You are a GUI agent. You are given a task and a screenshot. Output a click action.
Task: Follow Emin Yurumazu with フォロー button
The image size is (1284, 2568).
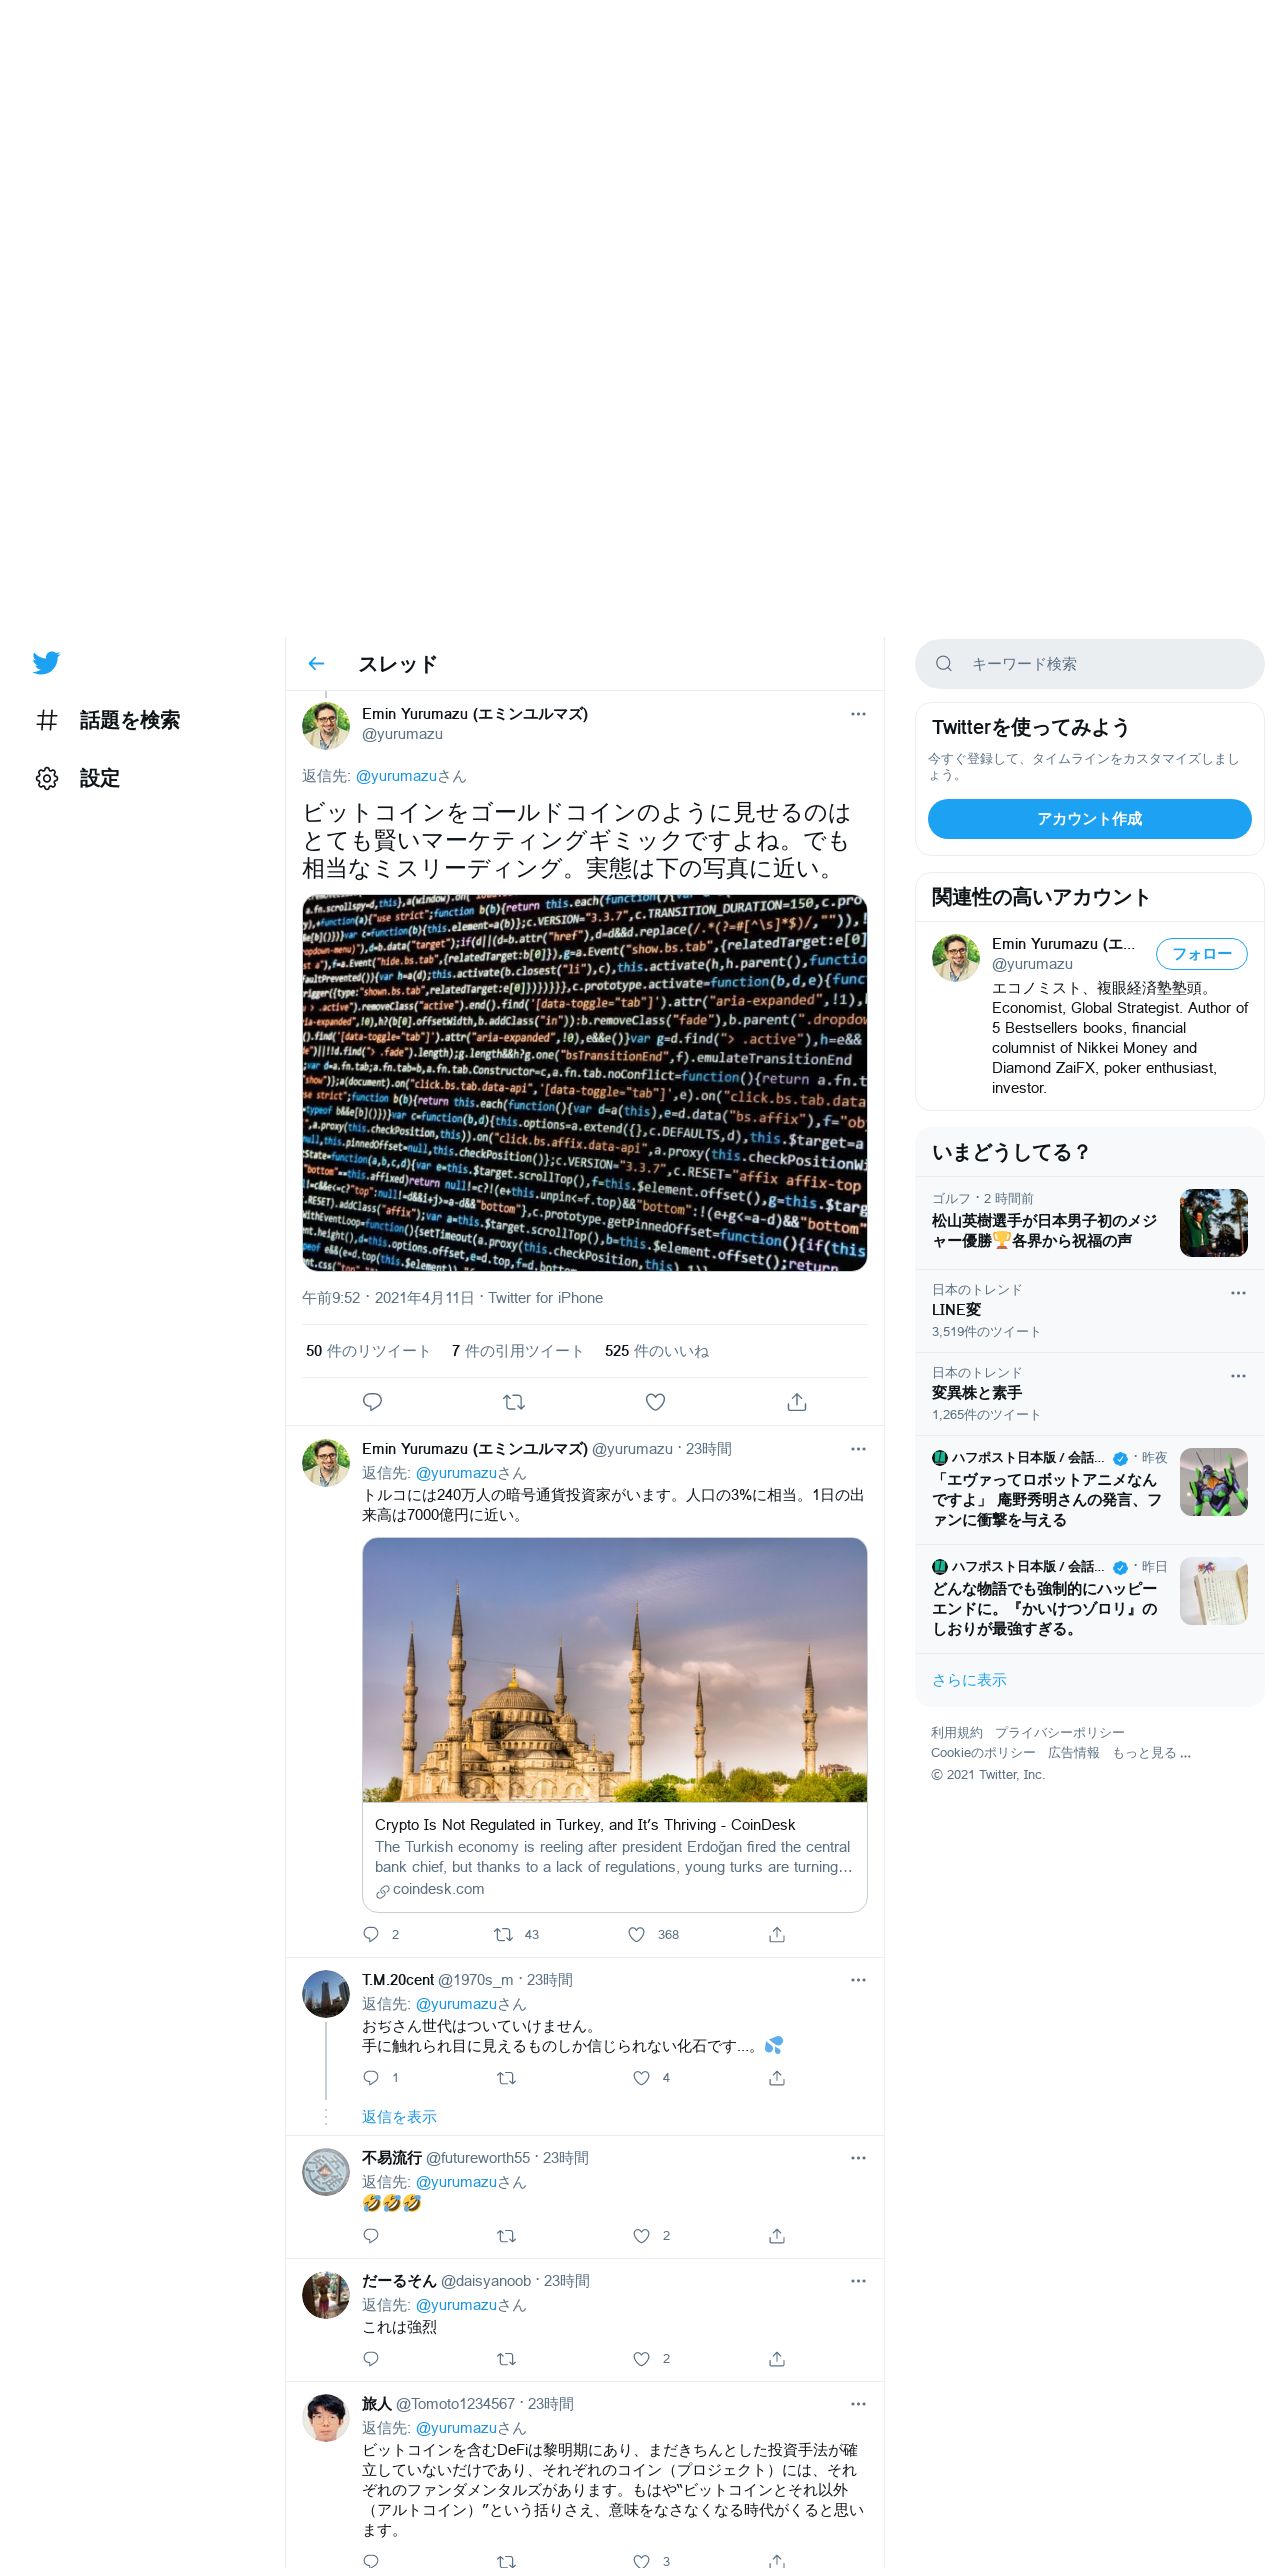pyautogui.click(x=1201, y=954)
